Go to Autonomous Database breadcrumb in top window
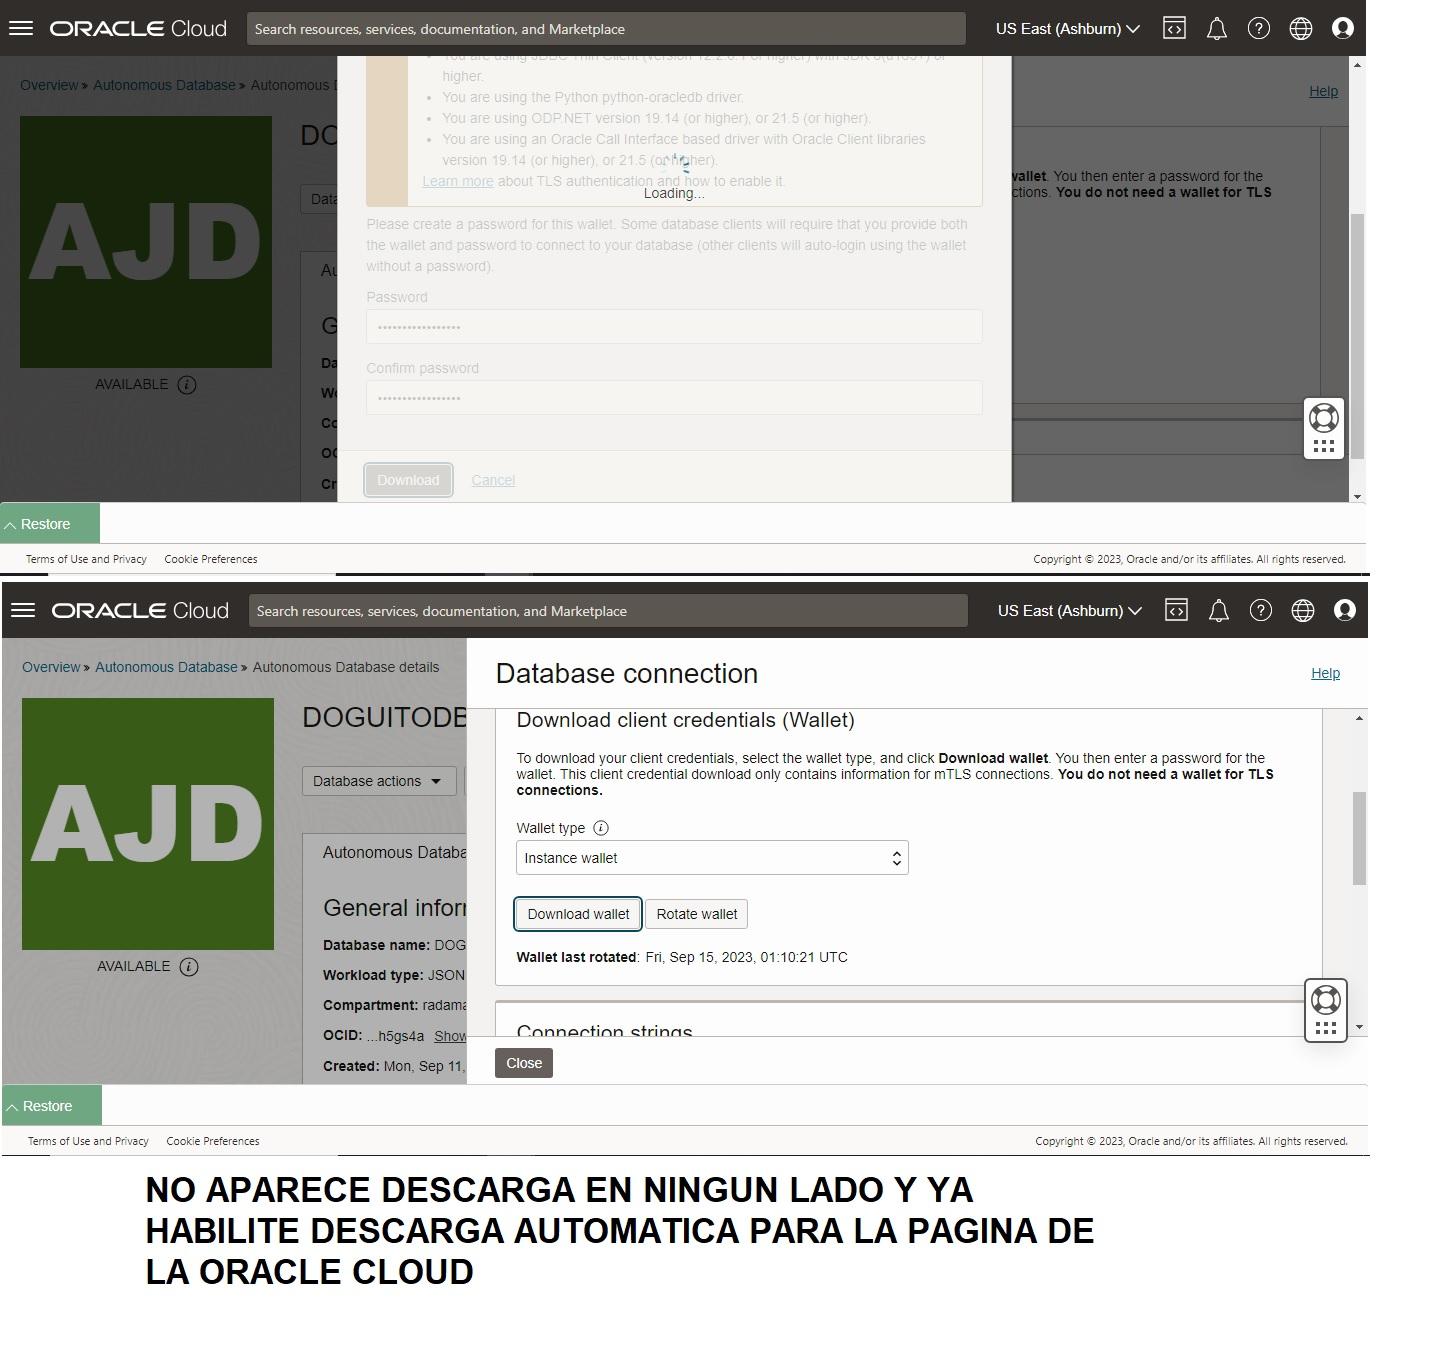The image size is (1430, 1350). pos(164,85)
